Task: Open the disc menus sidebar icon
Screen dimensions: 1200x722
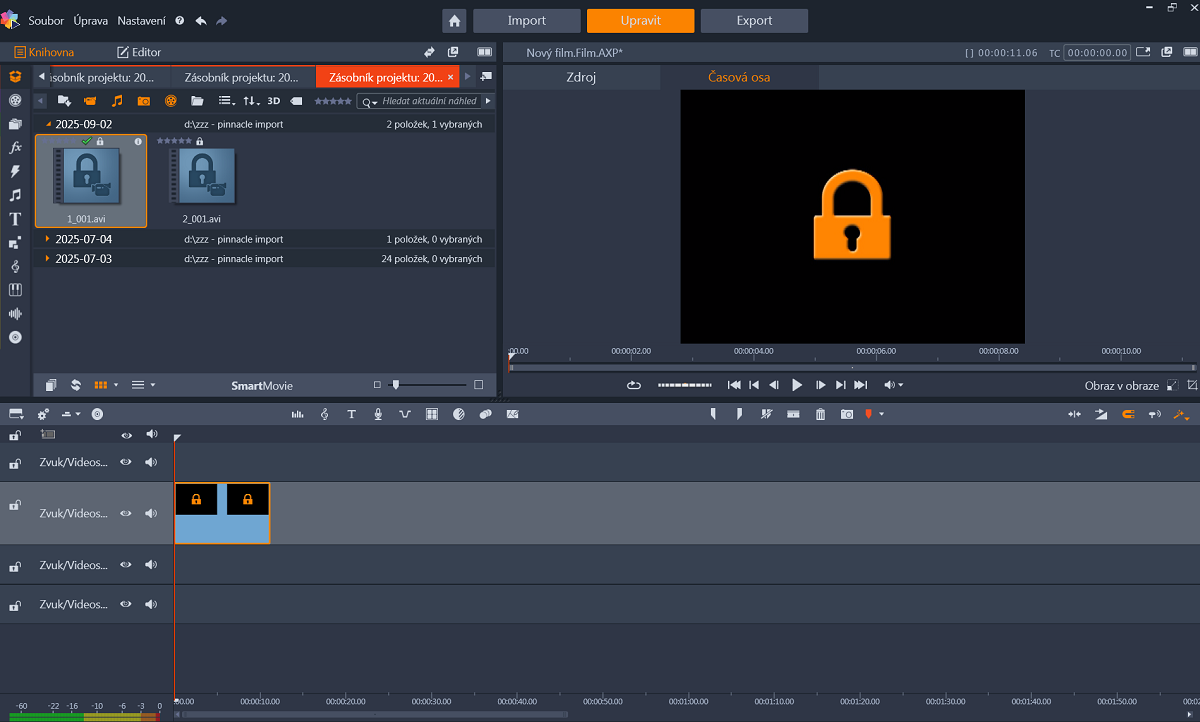Action: (x=15, y=337)
